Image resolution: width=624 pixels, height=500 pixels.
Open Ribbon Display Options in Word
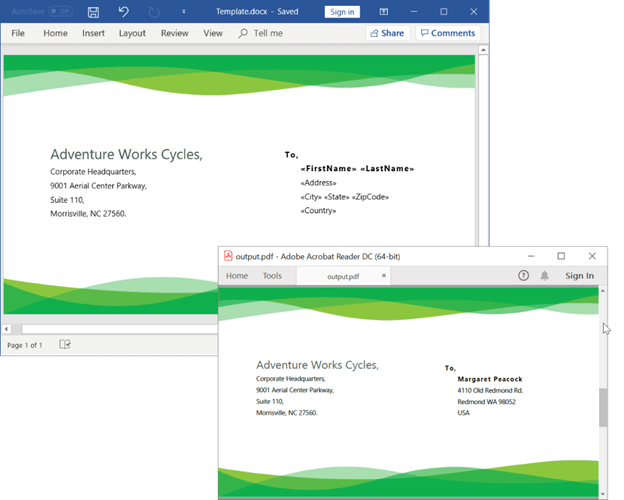[x=384, y=12]
